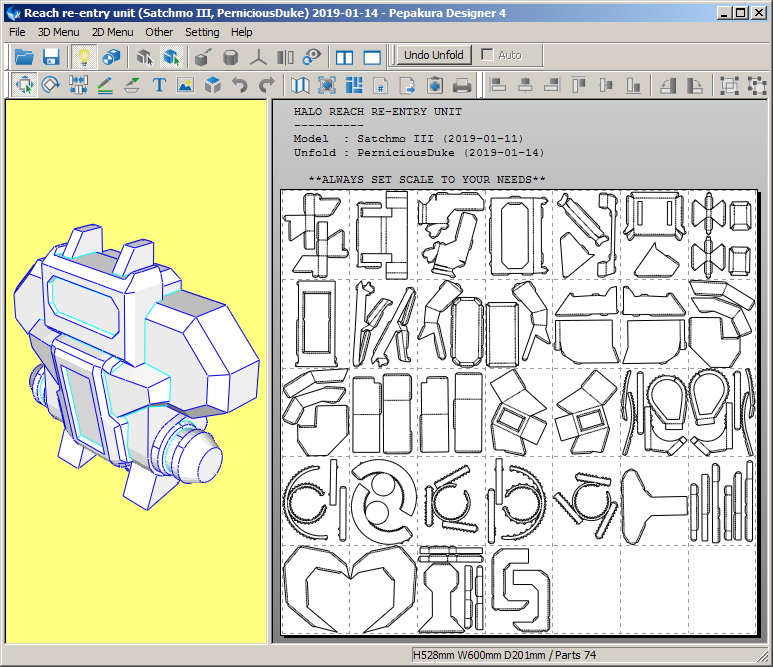This screenshot has width=773, height=667.
Task: Click the '**ALWAYS SET SCALE TO YOUR NEEDS**' note
Action: coord(427,179)
